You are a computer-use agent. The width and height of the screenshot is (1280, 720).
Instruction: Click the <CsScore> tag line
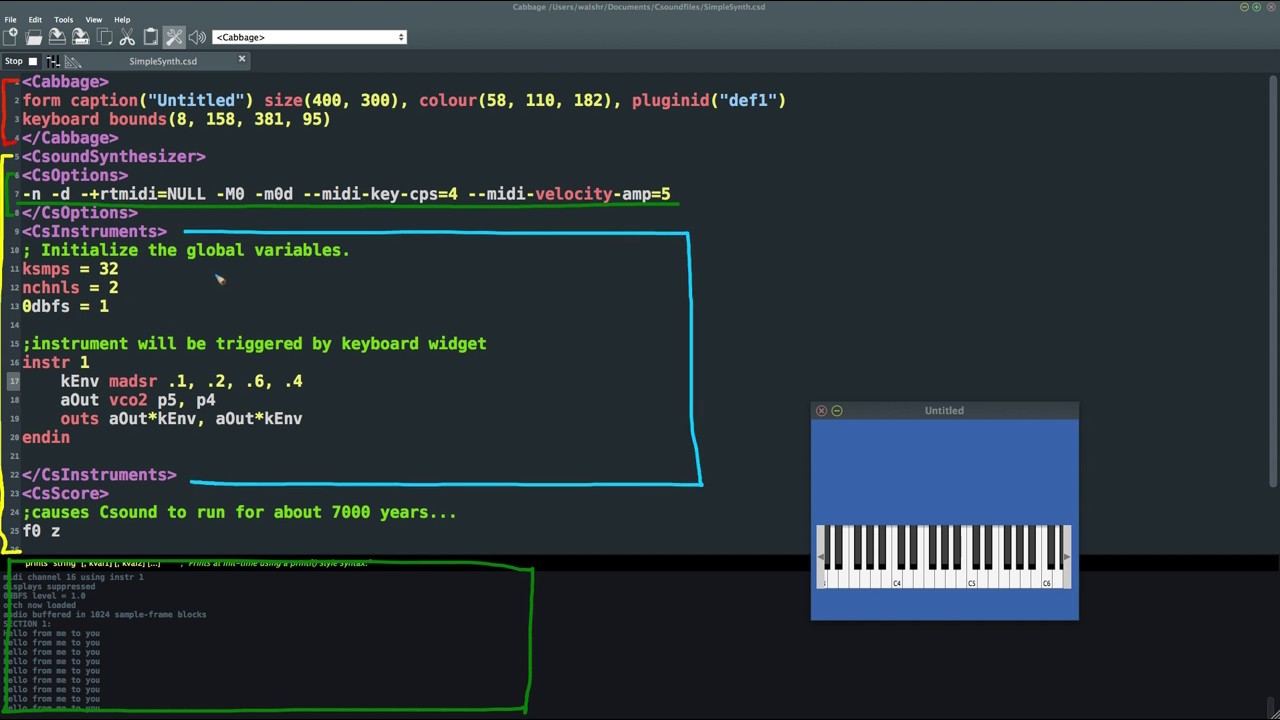point(66,493)
